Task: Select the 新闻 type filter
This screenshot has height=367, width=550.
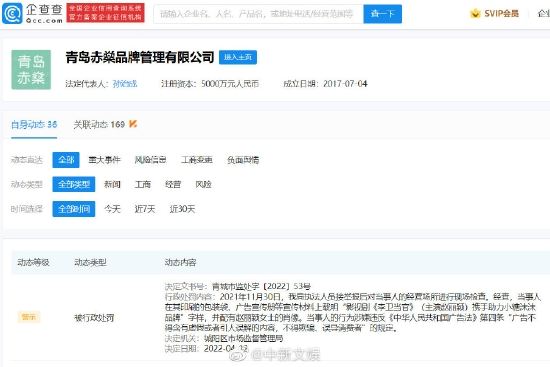Action: tap(112, 184)
